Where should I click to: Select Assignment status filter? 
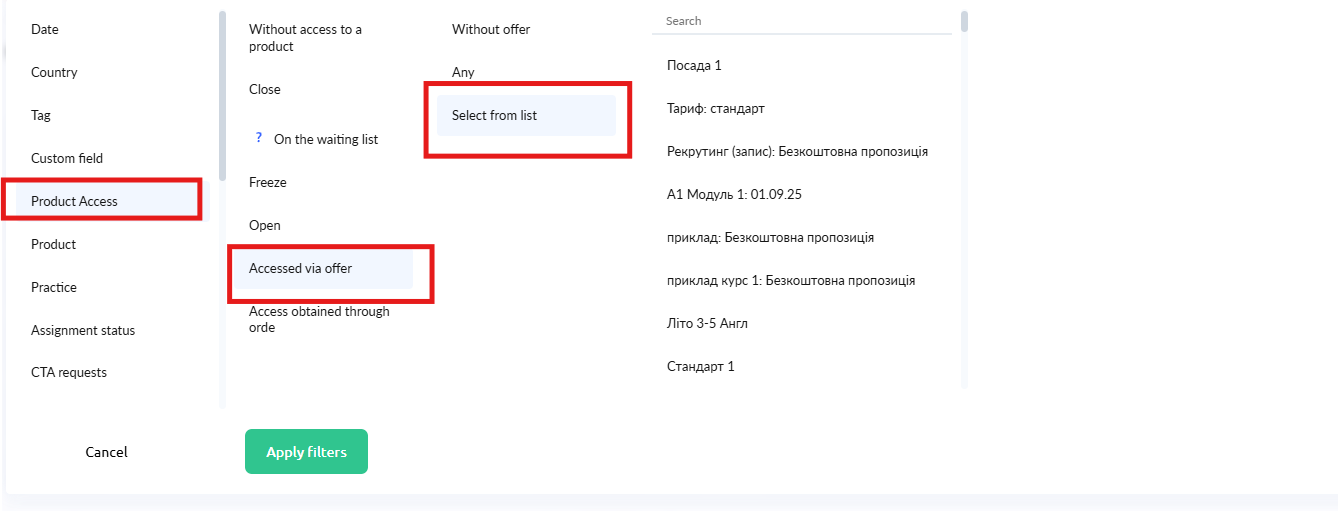pos(83,331)
